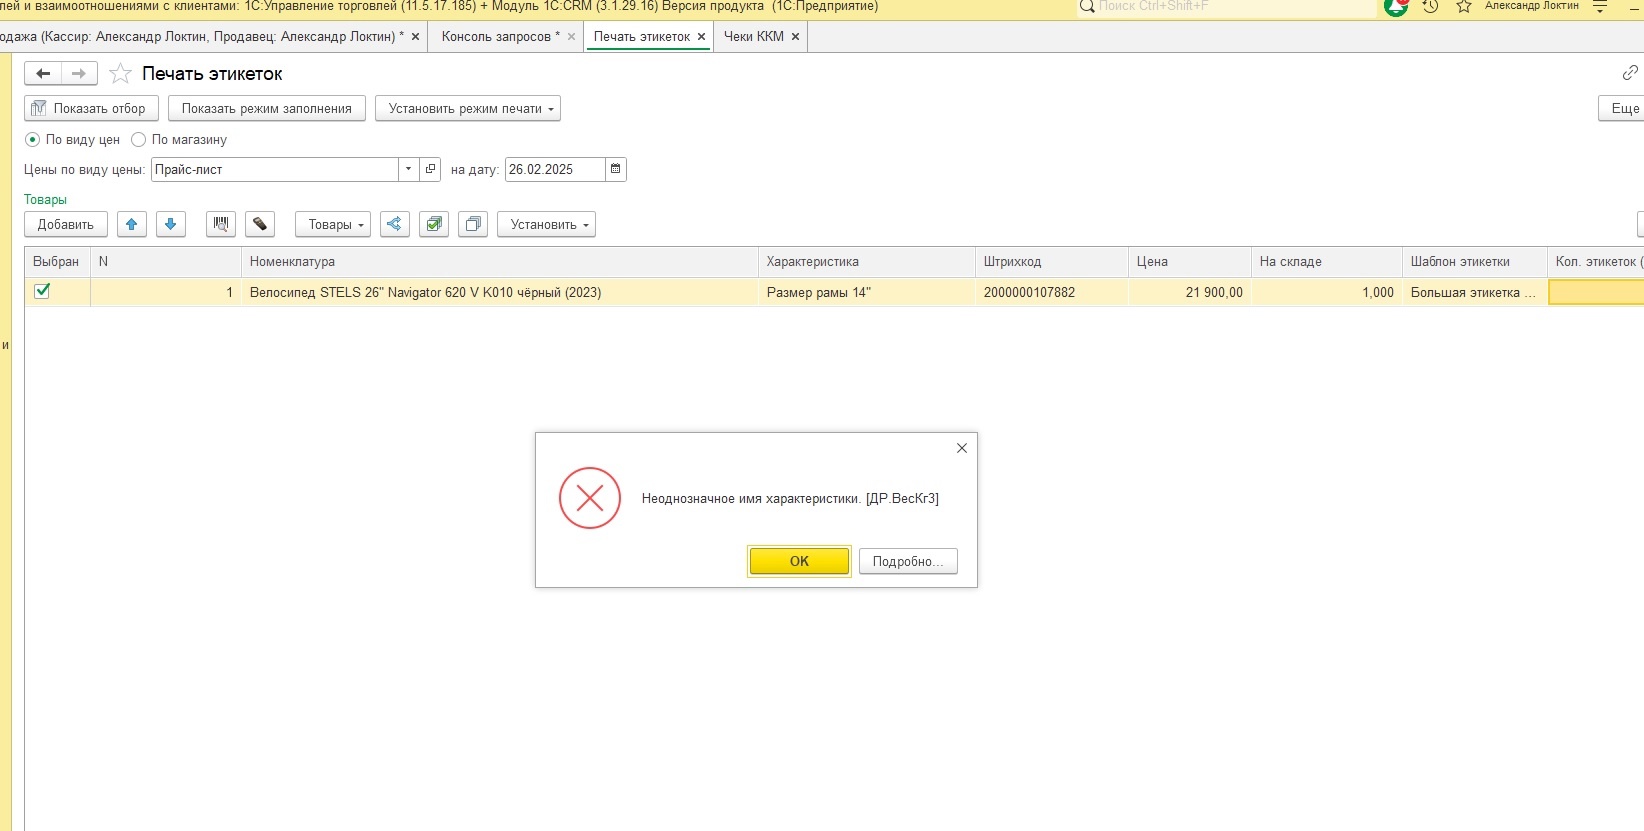Expand the price type dropdown arrow
Screen dimensions: 1644x831
click(408, 169)
